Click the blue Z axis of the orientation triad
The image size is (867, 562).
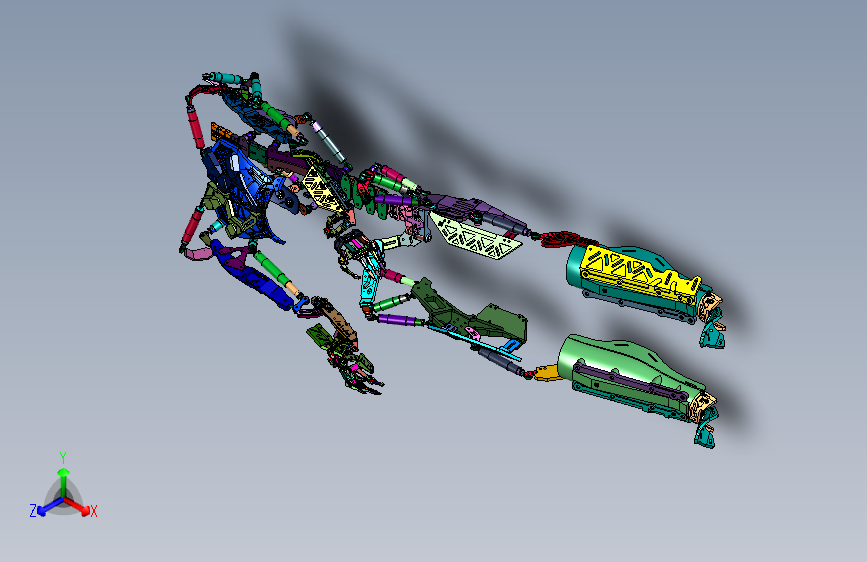50,506
